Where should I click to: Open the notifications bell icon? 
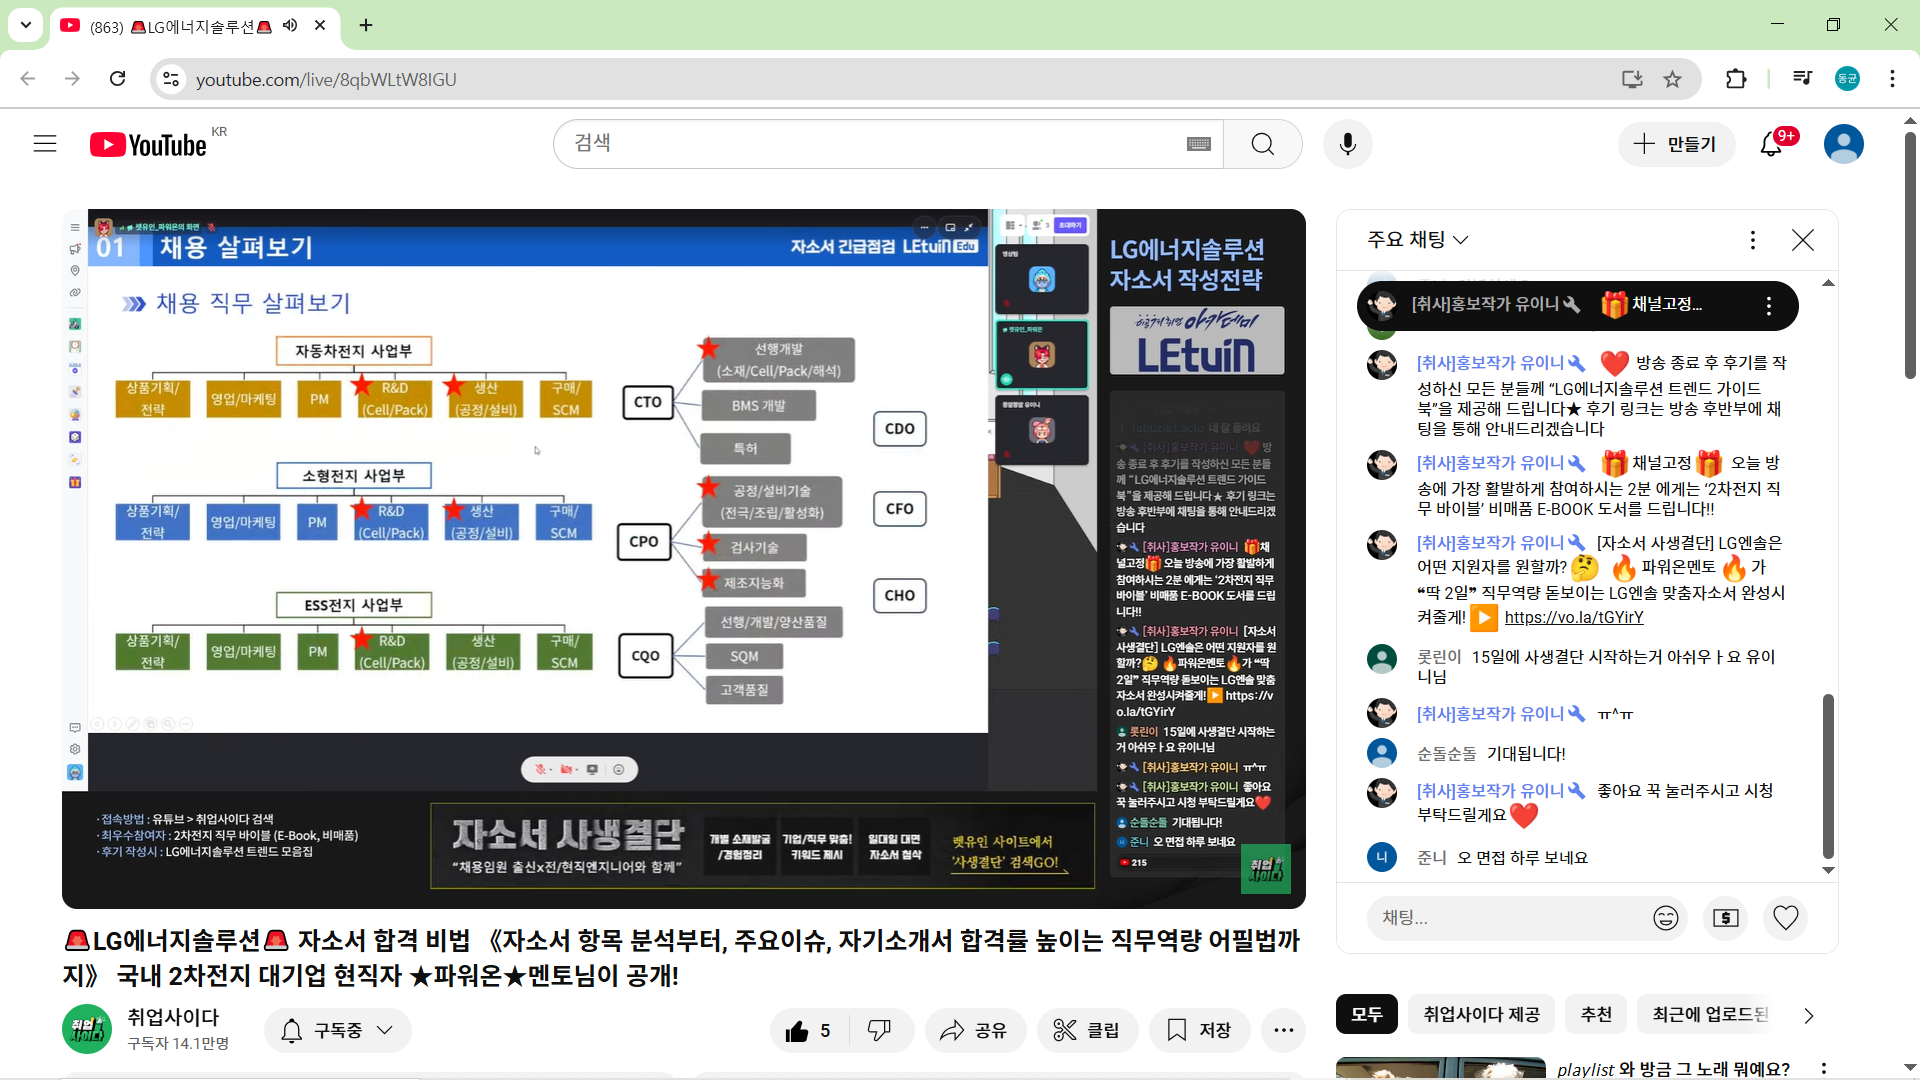pyautogui.click(x=1771, y=144)
